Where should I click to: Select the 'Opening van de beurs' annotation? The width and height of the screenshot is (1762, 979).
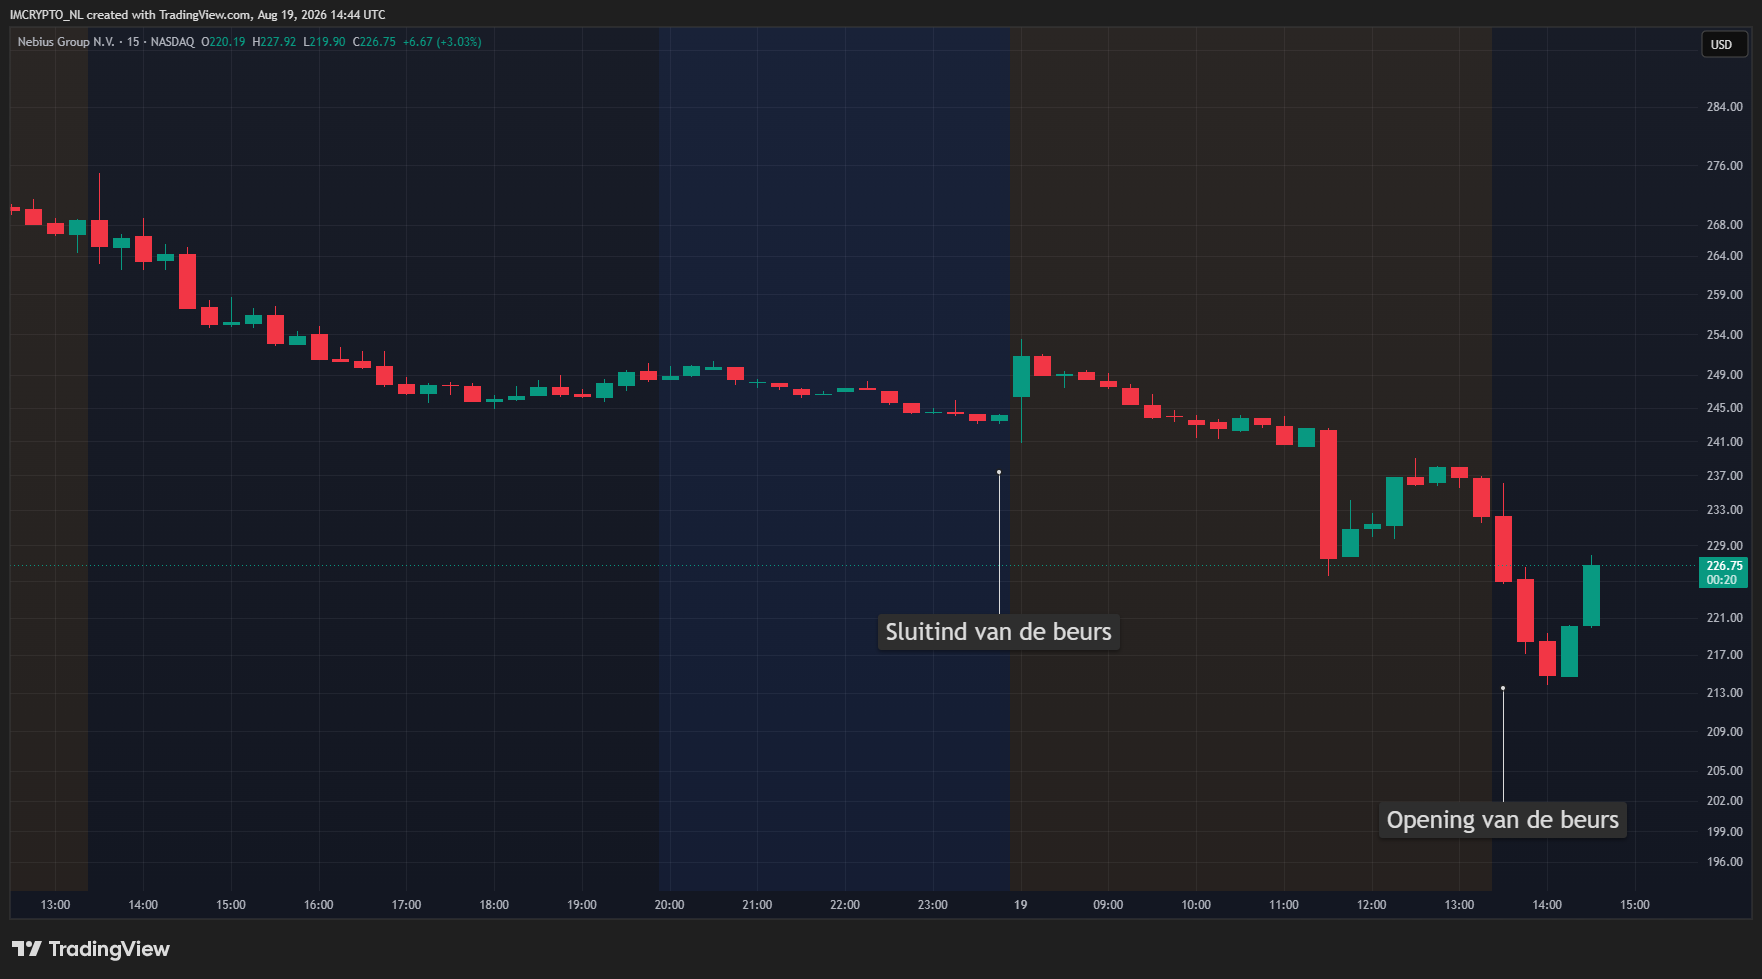(1502, 820)
